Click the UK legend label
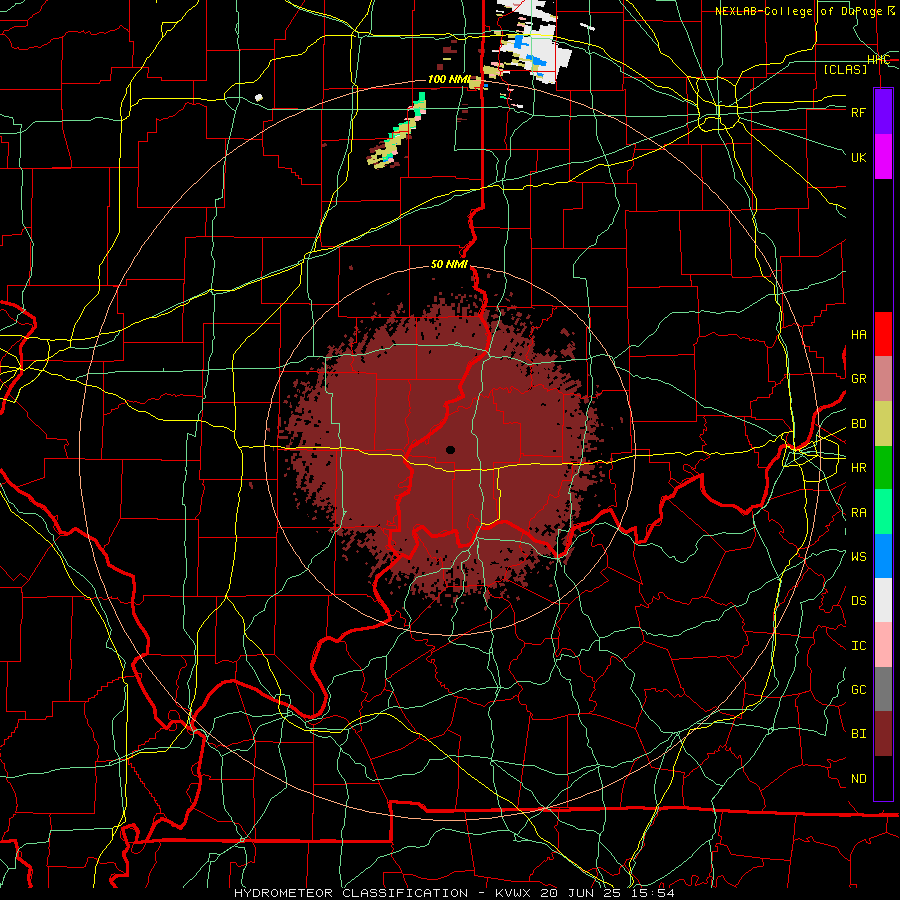Screen dimensions: 900x900 (x=858, y=157)
